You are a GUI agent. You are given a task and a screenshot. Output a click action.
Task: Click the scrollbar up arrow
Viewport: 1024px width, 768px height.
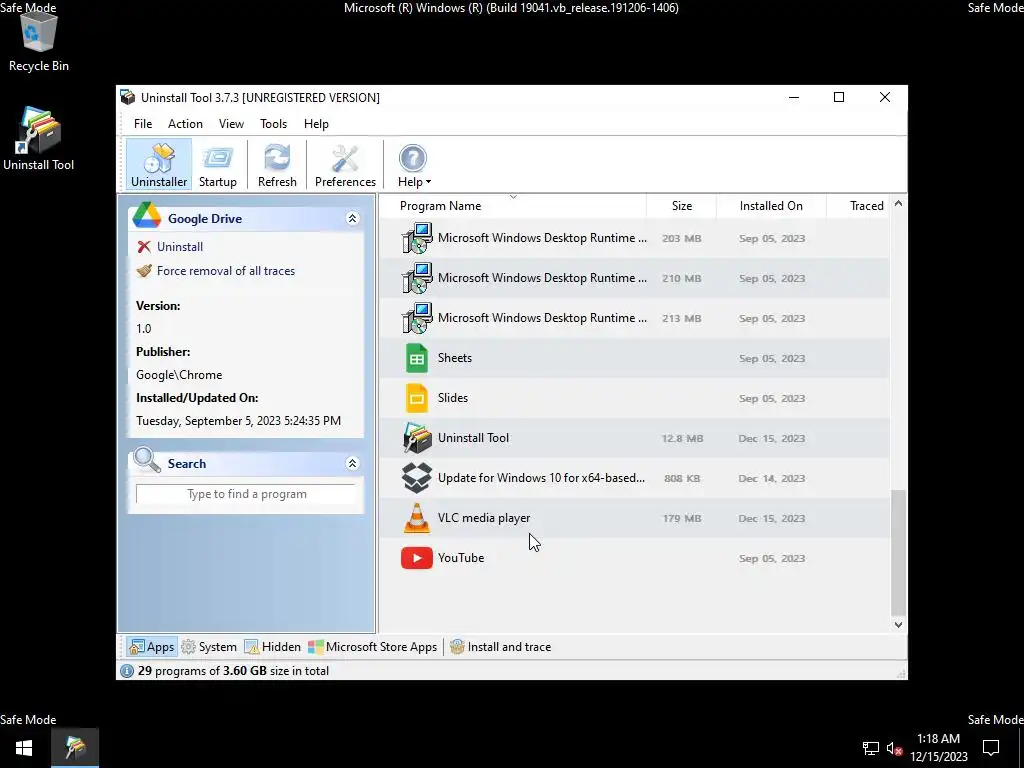coord(899,203)
